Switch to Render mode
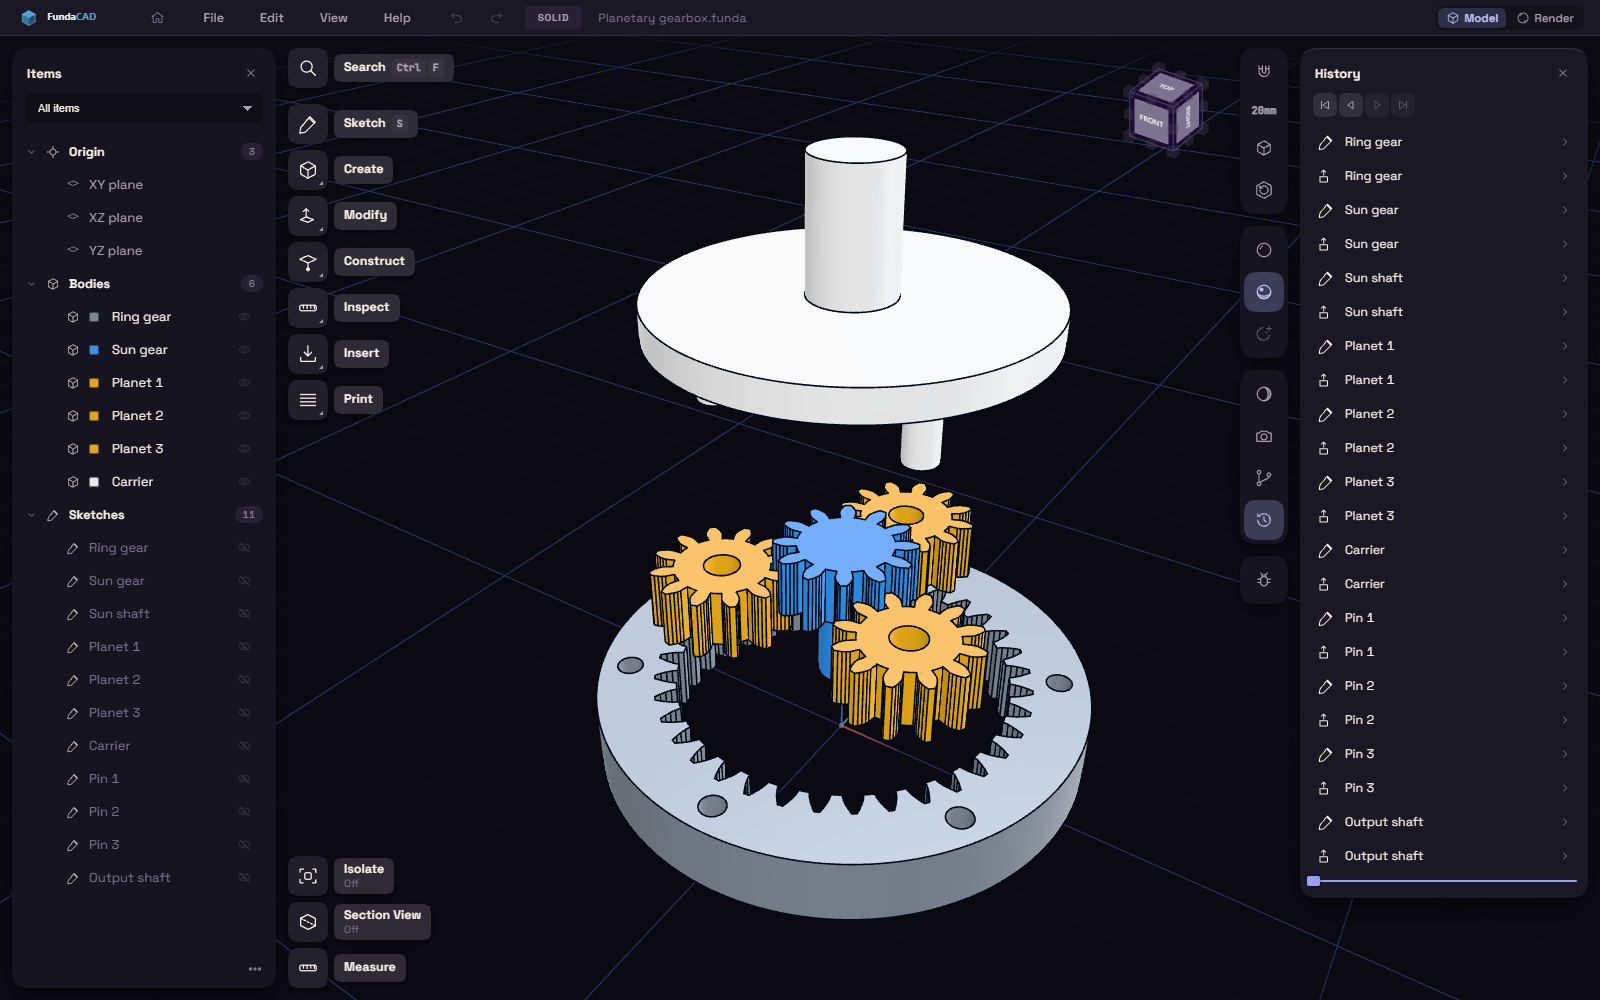1600x1000 pixels. 1546,18
